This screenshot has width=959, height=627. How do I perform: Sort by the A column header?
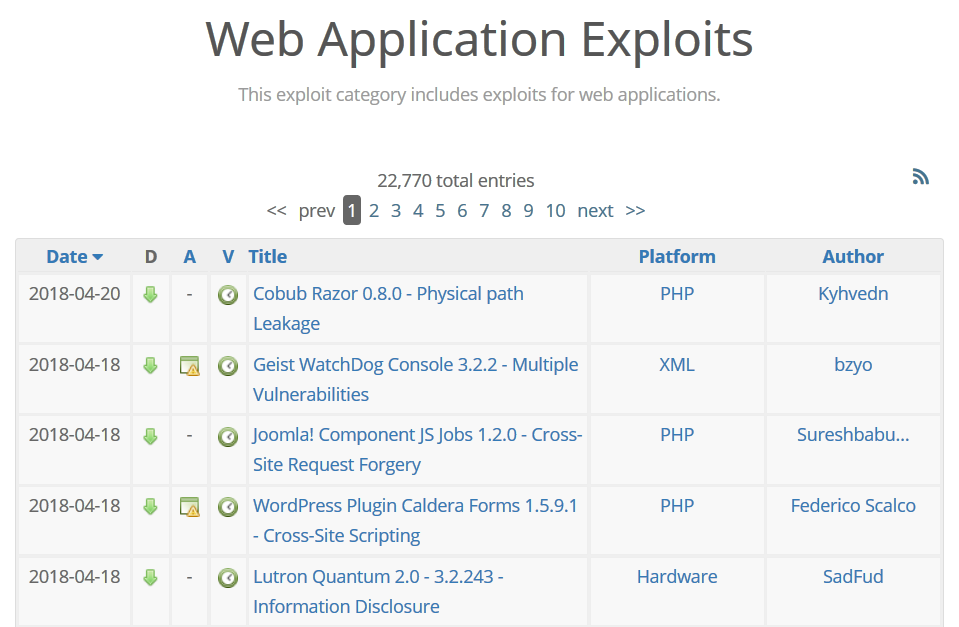tap(190, 256)
